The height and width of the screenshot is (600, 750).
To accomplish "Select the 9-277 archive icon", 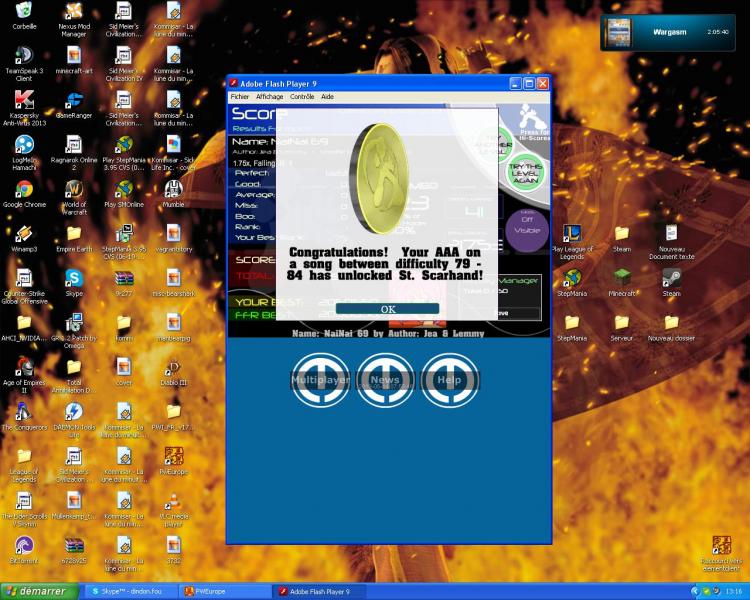I will (x=124, y=283).
